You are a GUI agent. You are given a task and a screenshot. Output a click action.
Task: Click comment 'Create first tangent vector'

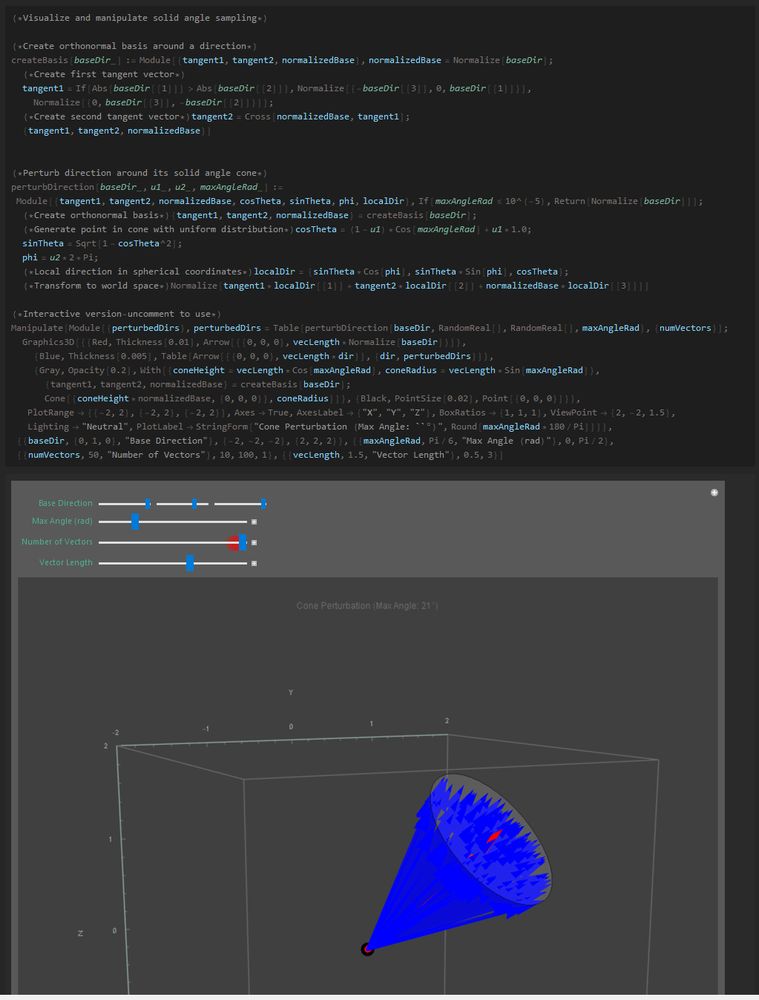(x=103, y=74)
